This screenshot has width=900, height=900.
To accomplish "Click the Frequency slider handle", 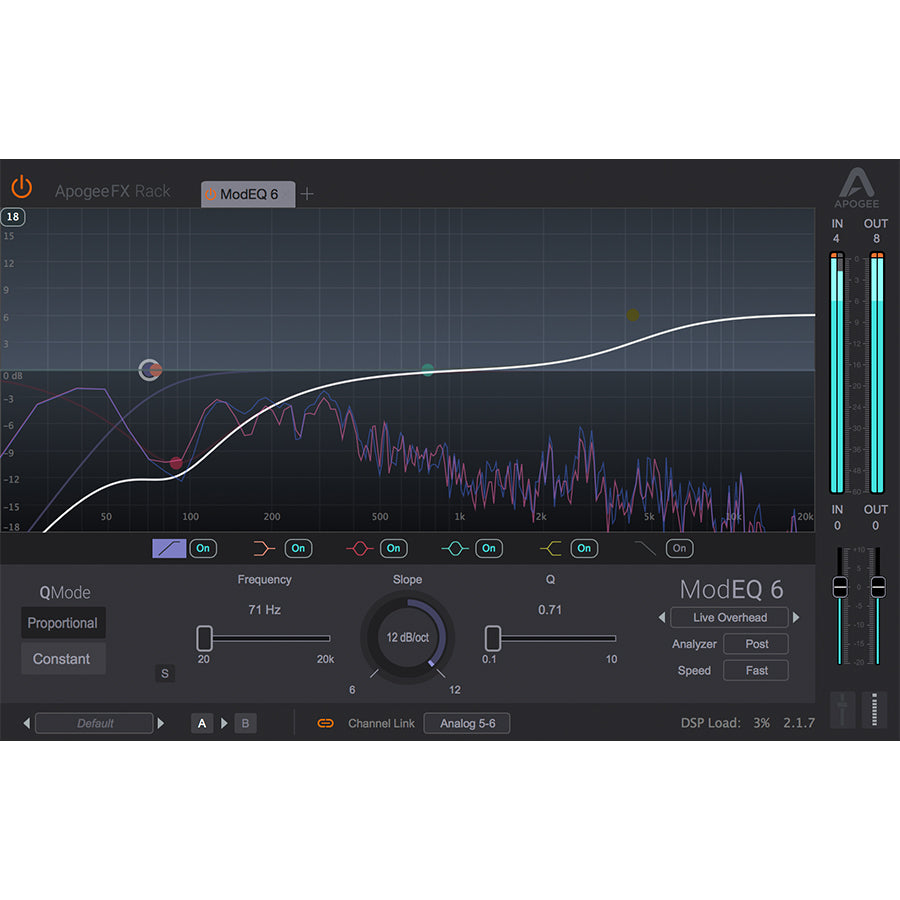I will [205, 638].
